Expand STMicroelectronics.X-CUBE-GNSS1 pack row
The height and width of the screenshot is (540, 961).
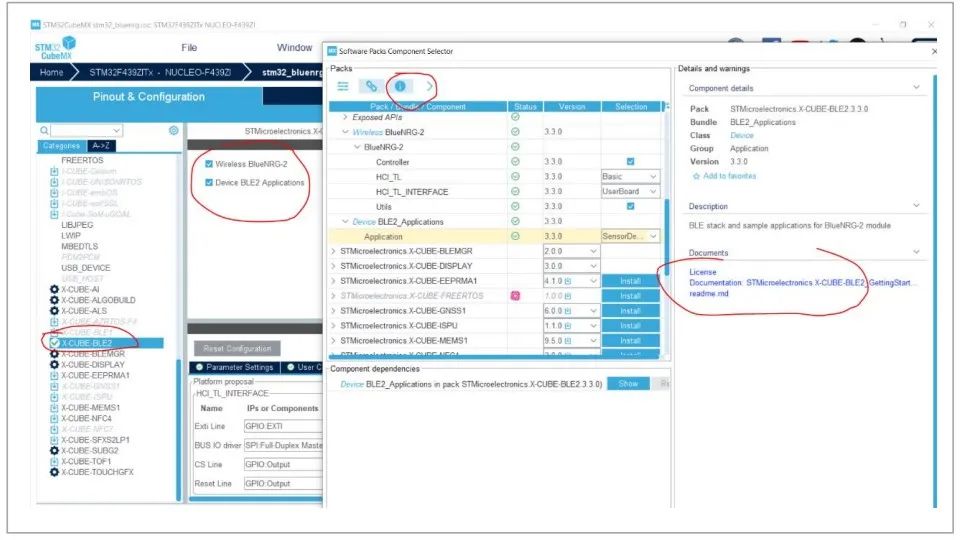[333, 311]
